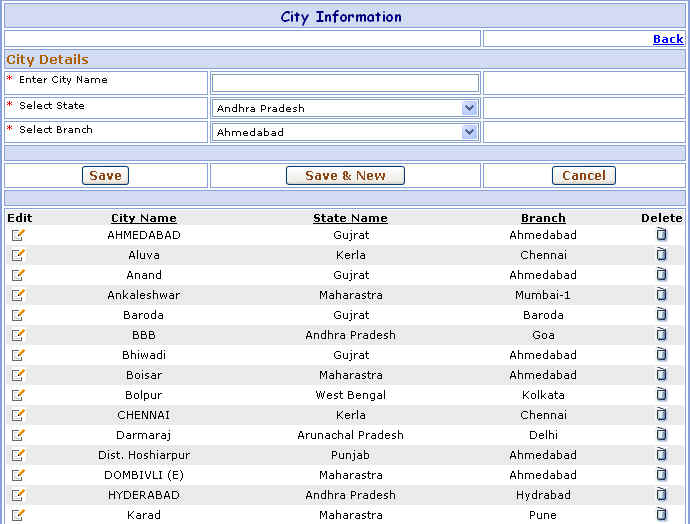Delete the DOMBIVLI (E) row
690x524 pixels.
tap(661, 475)
